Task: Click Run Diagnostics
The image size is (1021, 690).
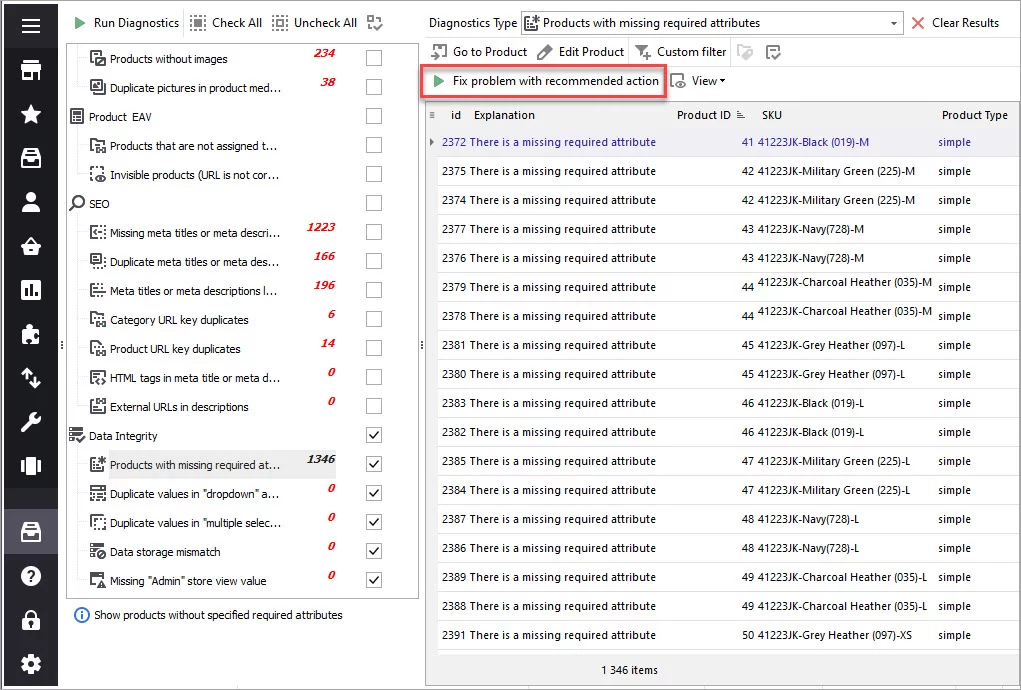Action: pos(126,23)
